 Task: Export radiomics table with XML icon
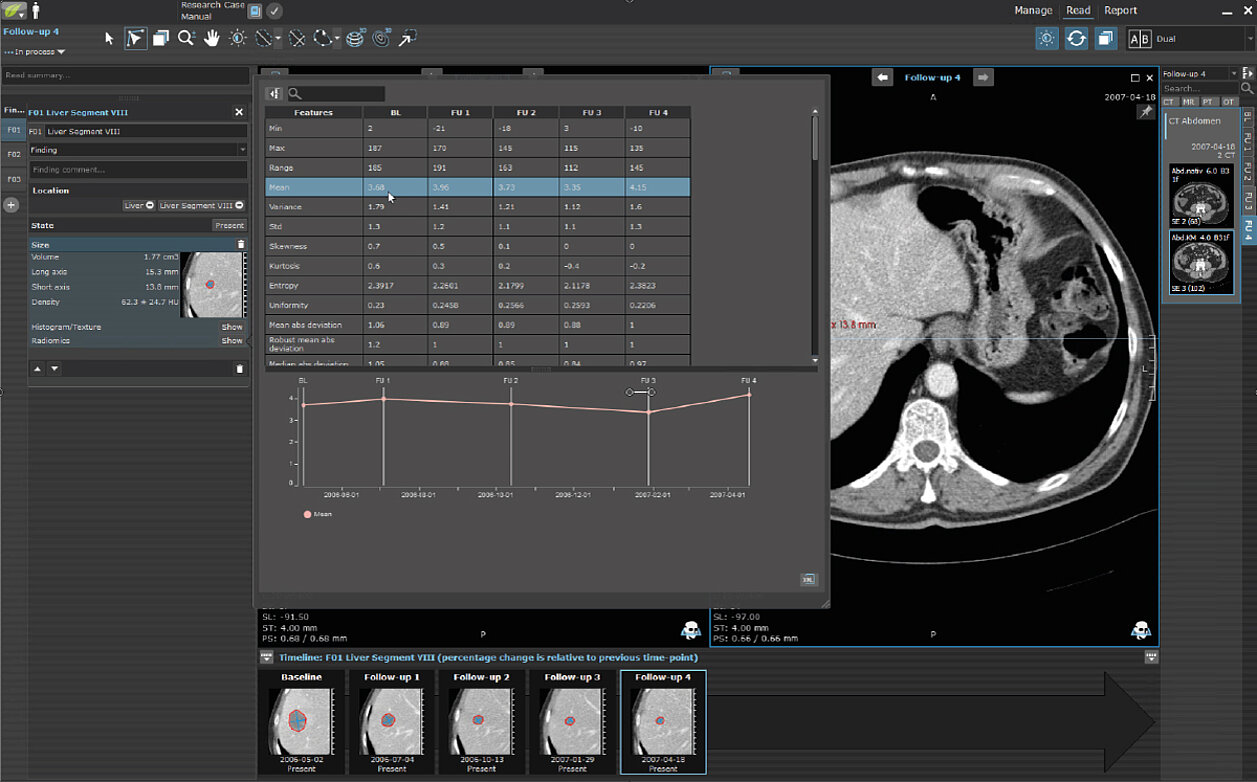pyautogui.click(x=808, y=579)
